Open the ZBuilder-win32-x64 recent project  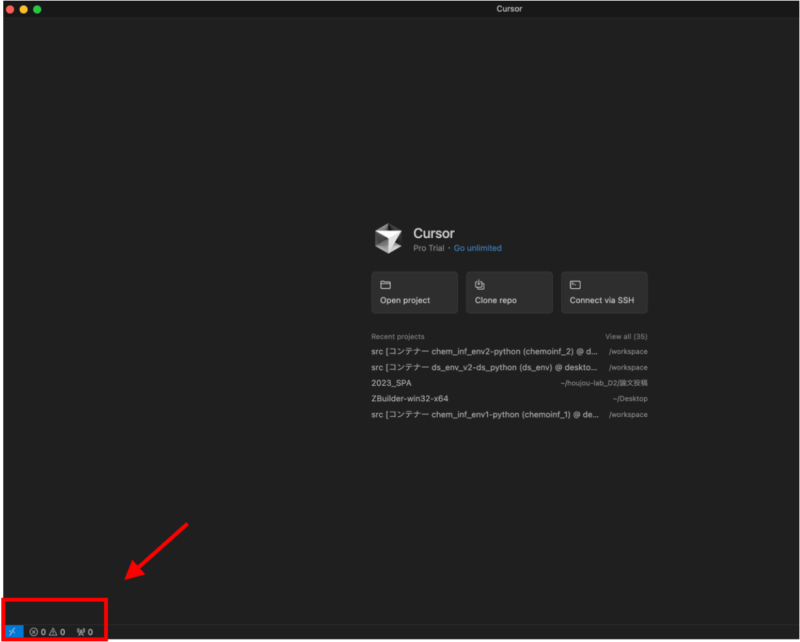pyautogui.click(x=509, y=399)
